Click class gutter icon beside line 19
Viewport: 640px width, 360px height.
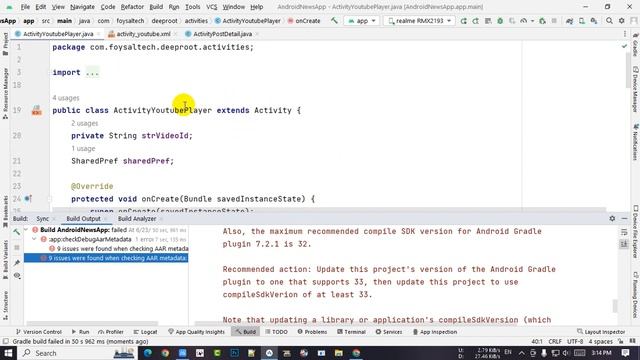pyautogui.click(x=37, y=110)
